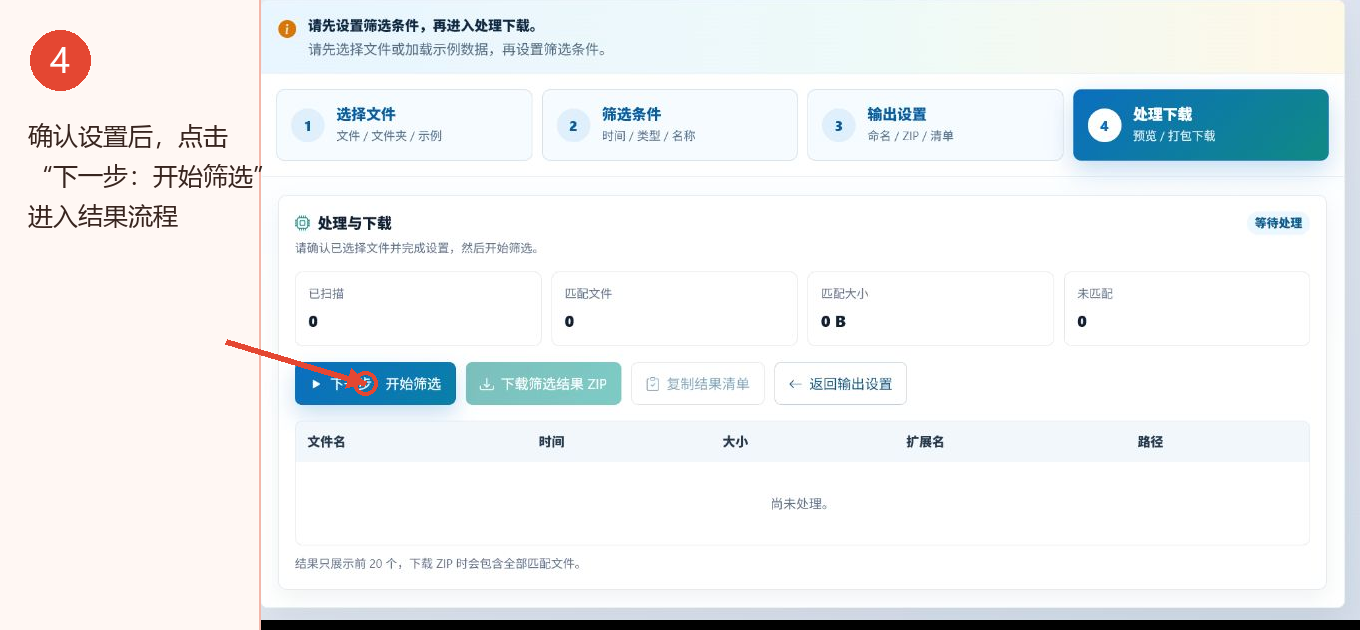Click the step number 1 circle

click(308, 126)
